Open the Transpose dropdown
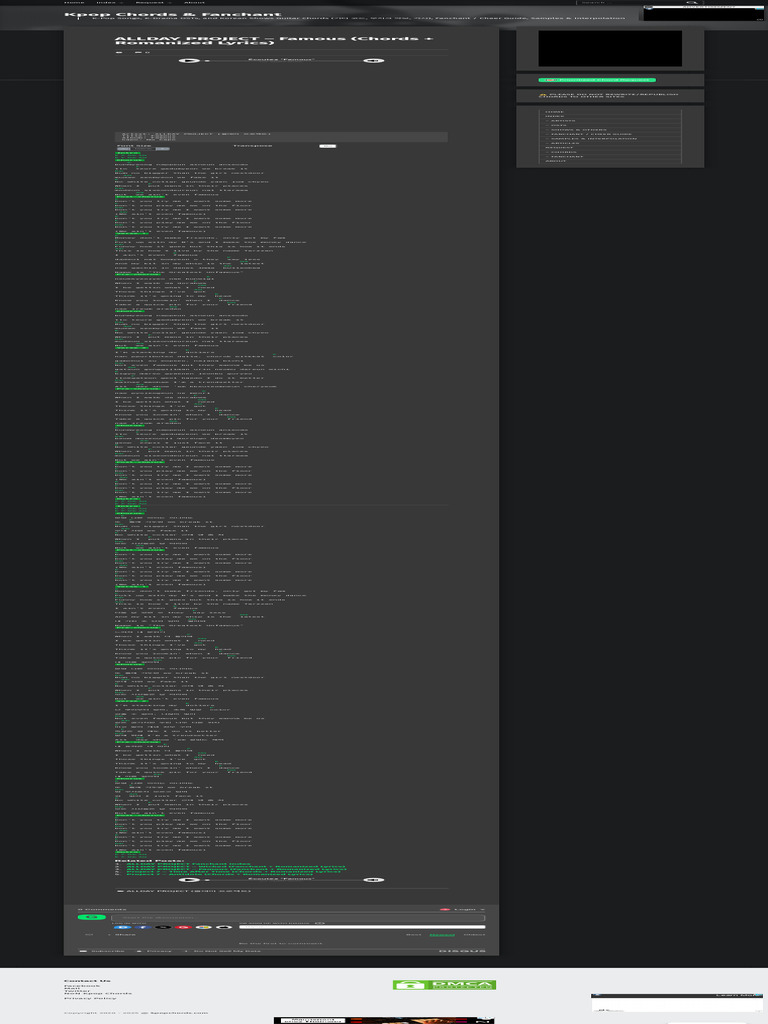The image size is (768, 1024). pyautogui.click(x=328, y=146)
